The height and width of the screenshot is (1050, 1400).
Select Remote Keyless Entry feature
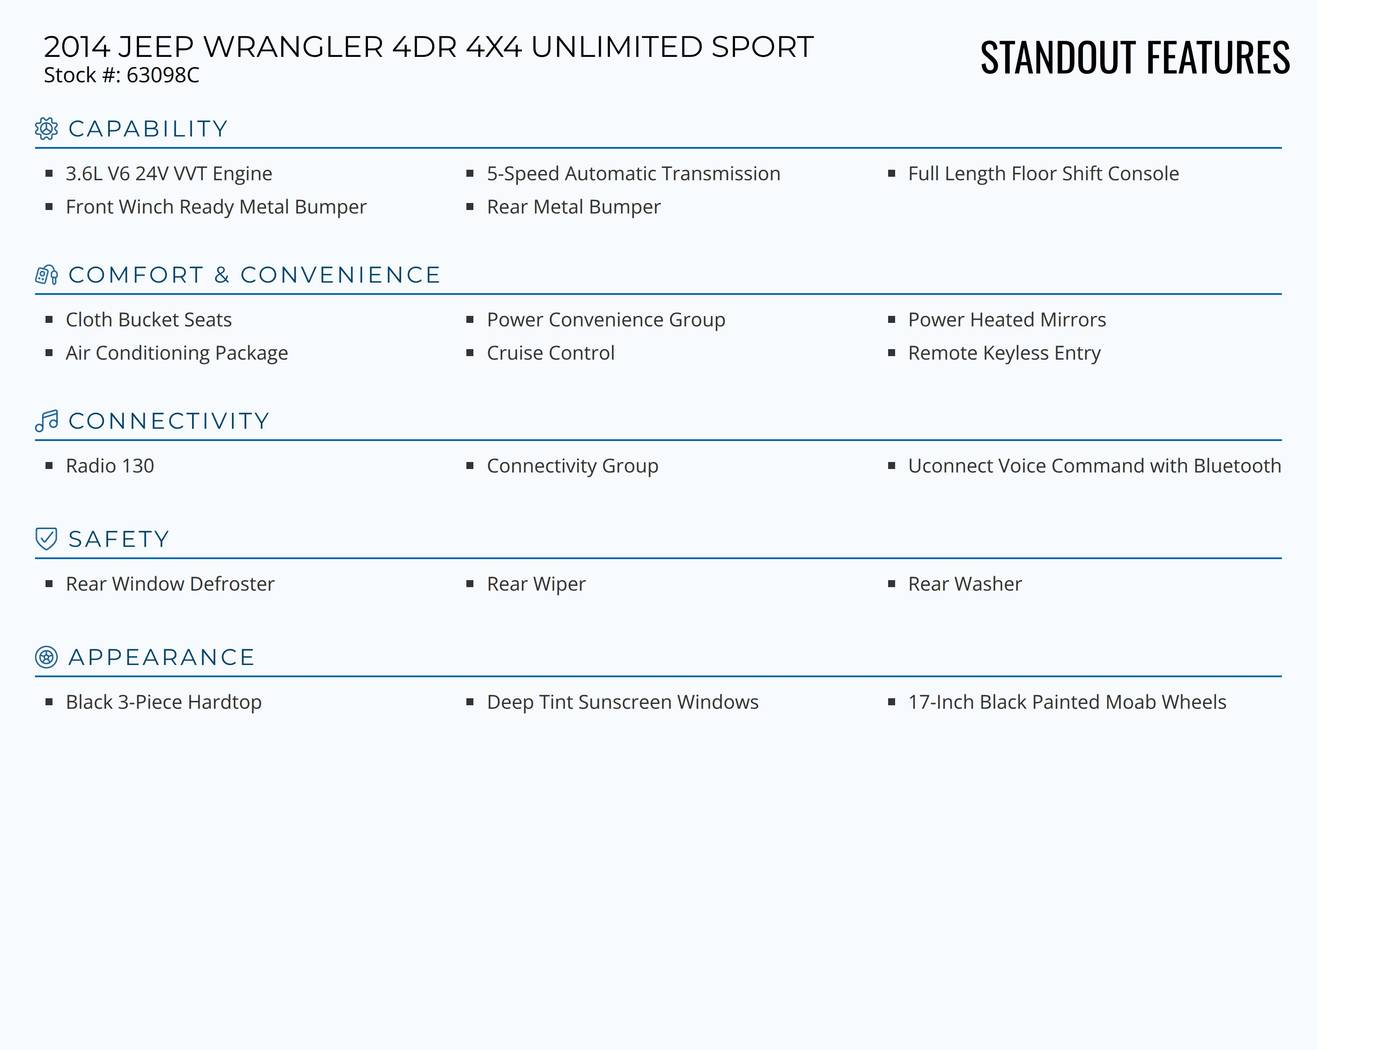[x=1004, y=353]
